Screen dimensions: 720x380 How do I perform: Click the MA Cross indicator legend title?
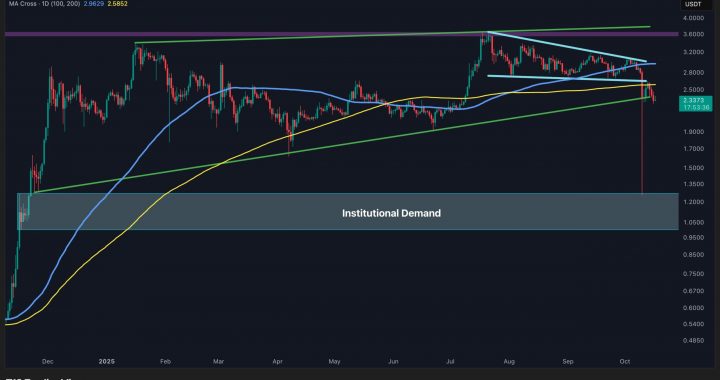(x=45, y=4)
